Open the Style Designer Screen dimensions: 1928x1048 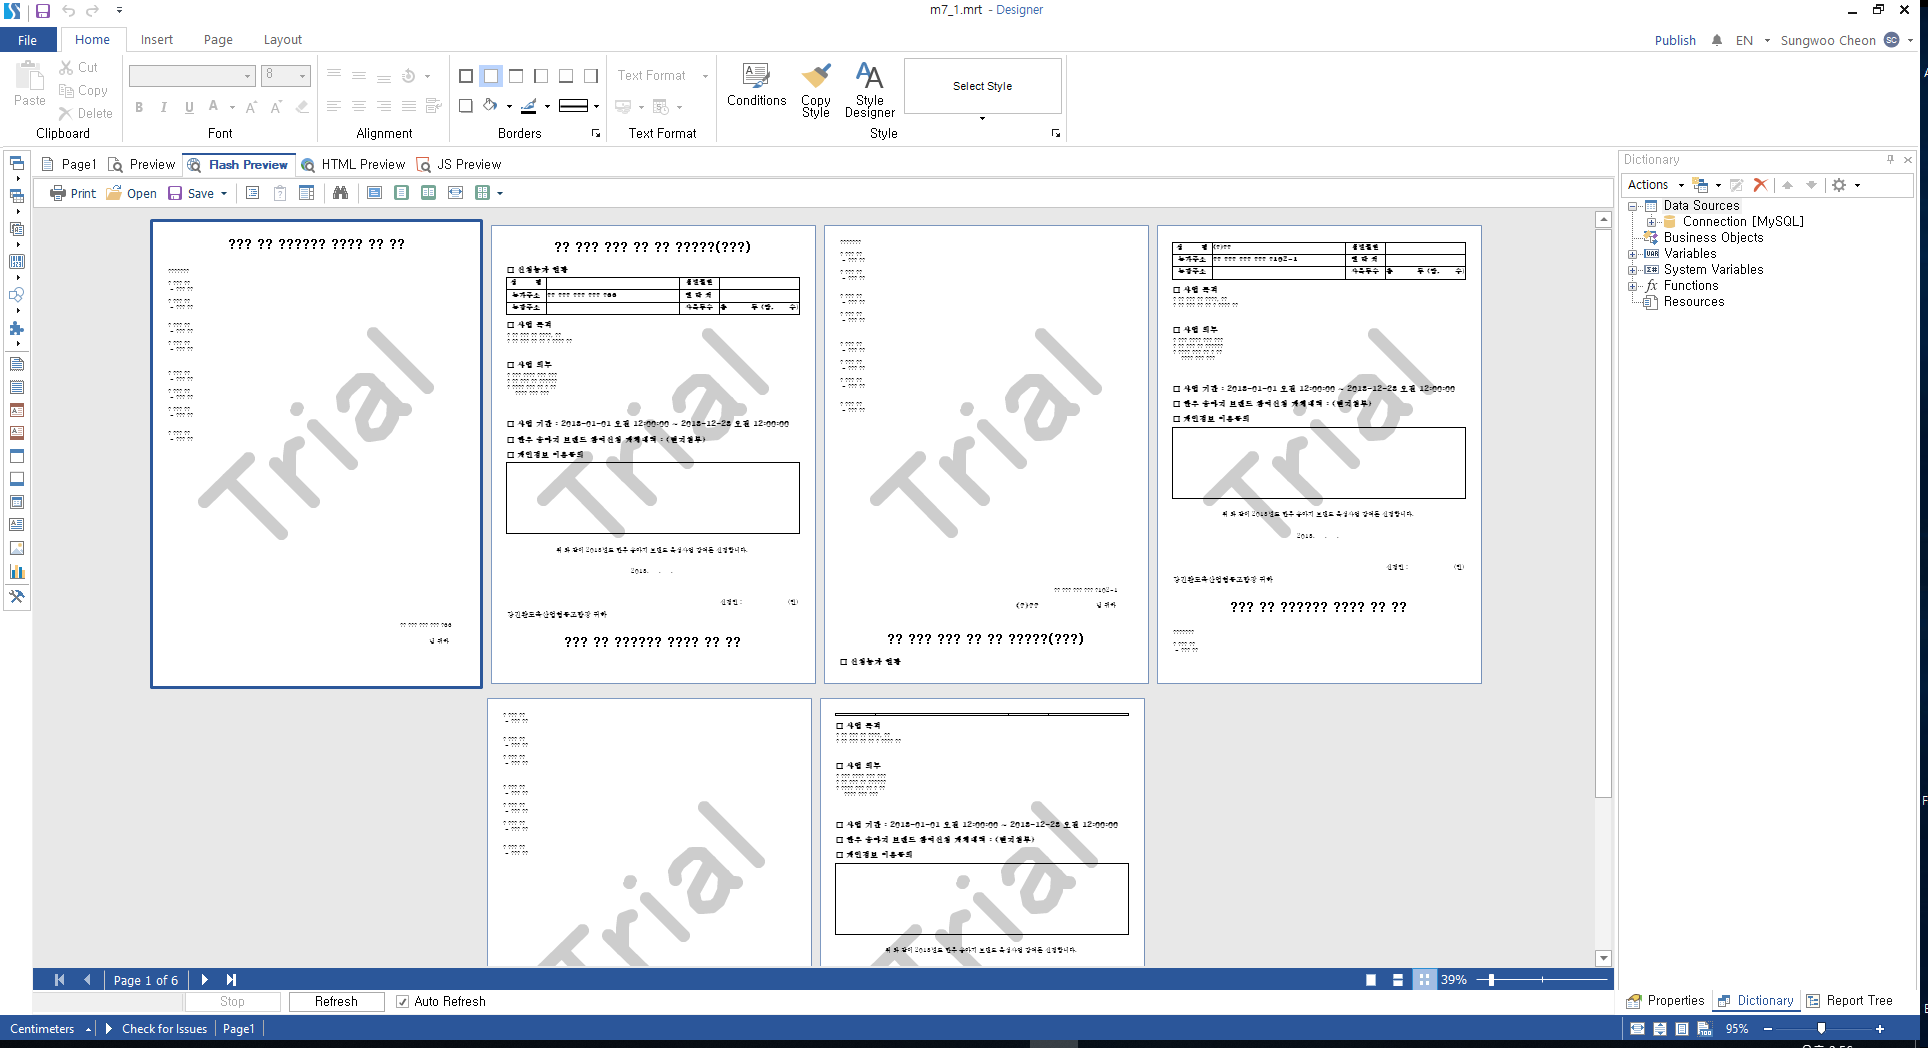[x=869, y=90]
